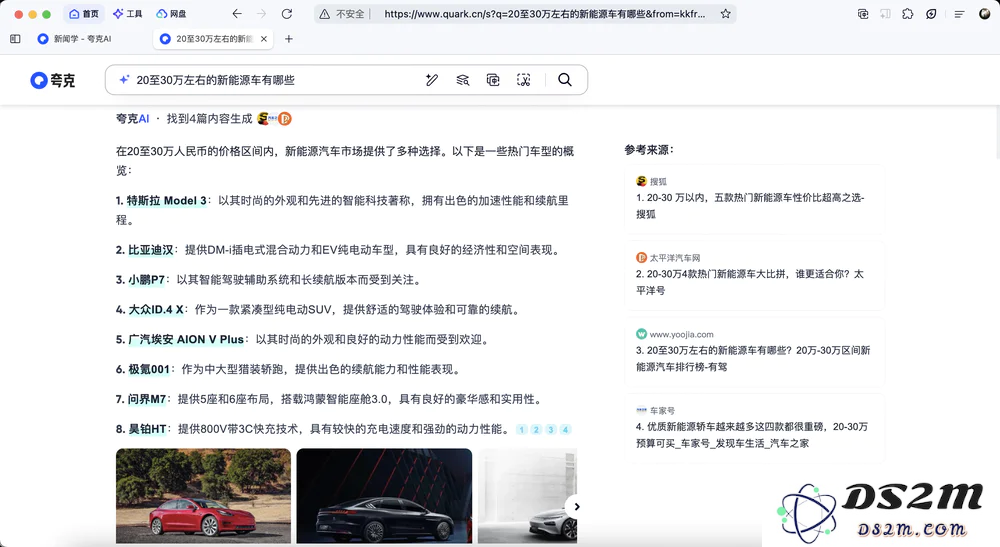Click the leaf lightning speed-mode icon
Viewport: 1000px width, 547px height.
click(x=931, y=13)
